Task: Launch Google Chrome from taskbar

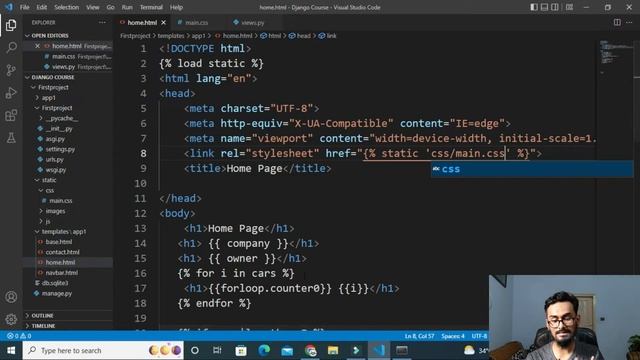Action: (310, 350)
